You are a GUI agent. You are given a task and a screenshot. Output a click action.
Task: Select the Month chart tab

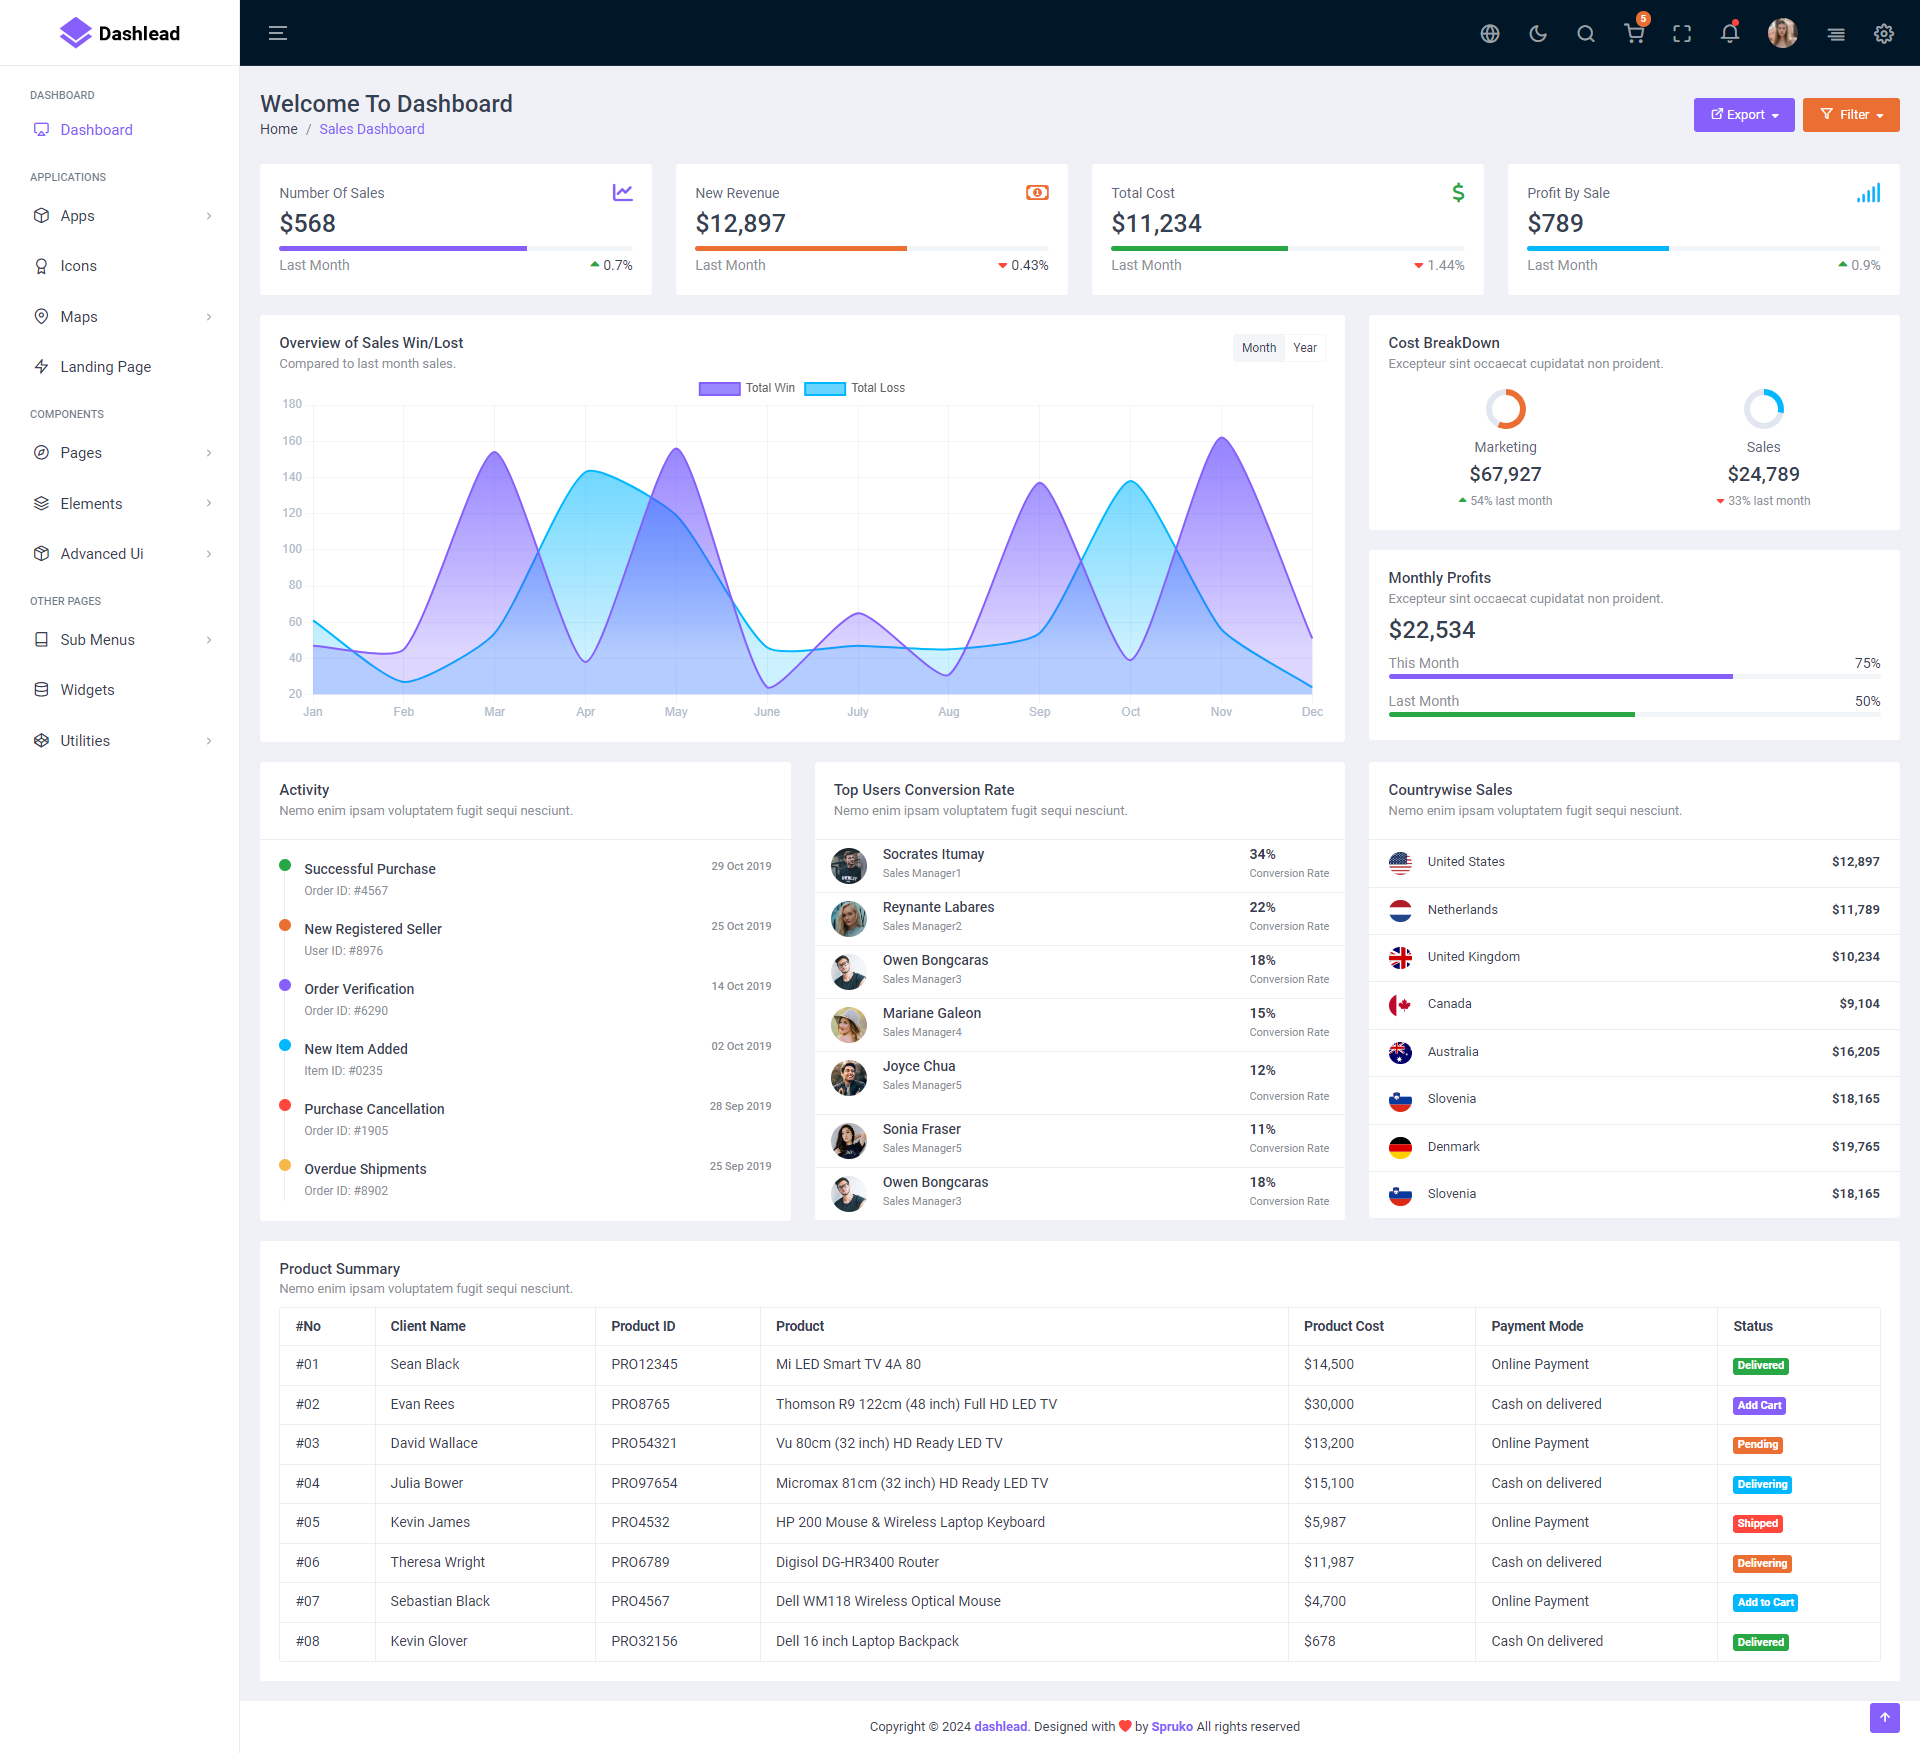pyautogui.click(x=1259, y=348)
